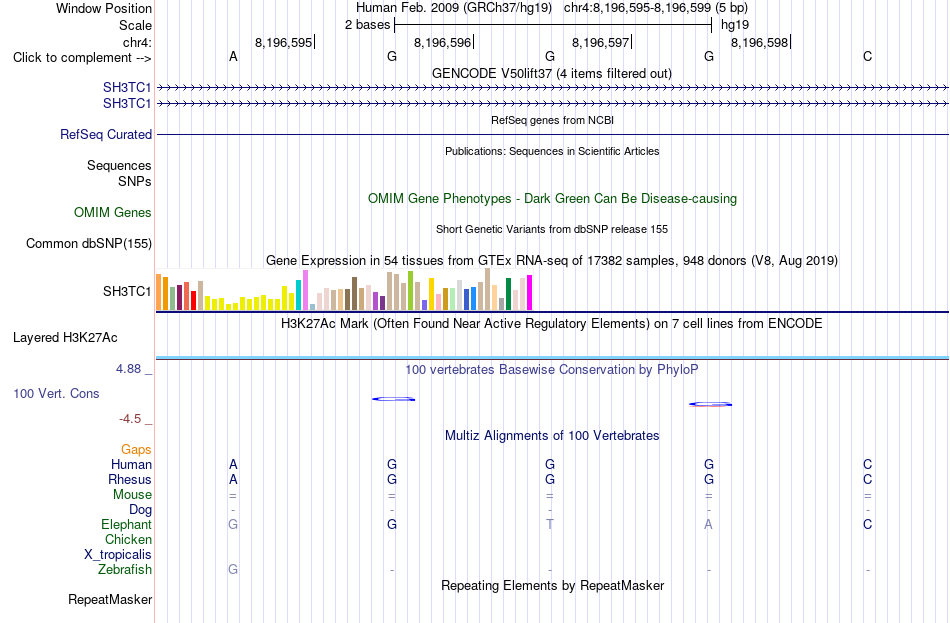Viewport: 950px width, 623px height.
Task: Click the Zebrafish species label
Action: click(124, 570)
